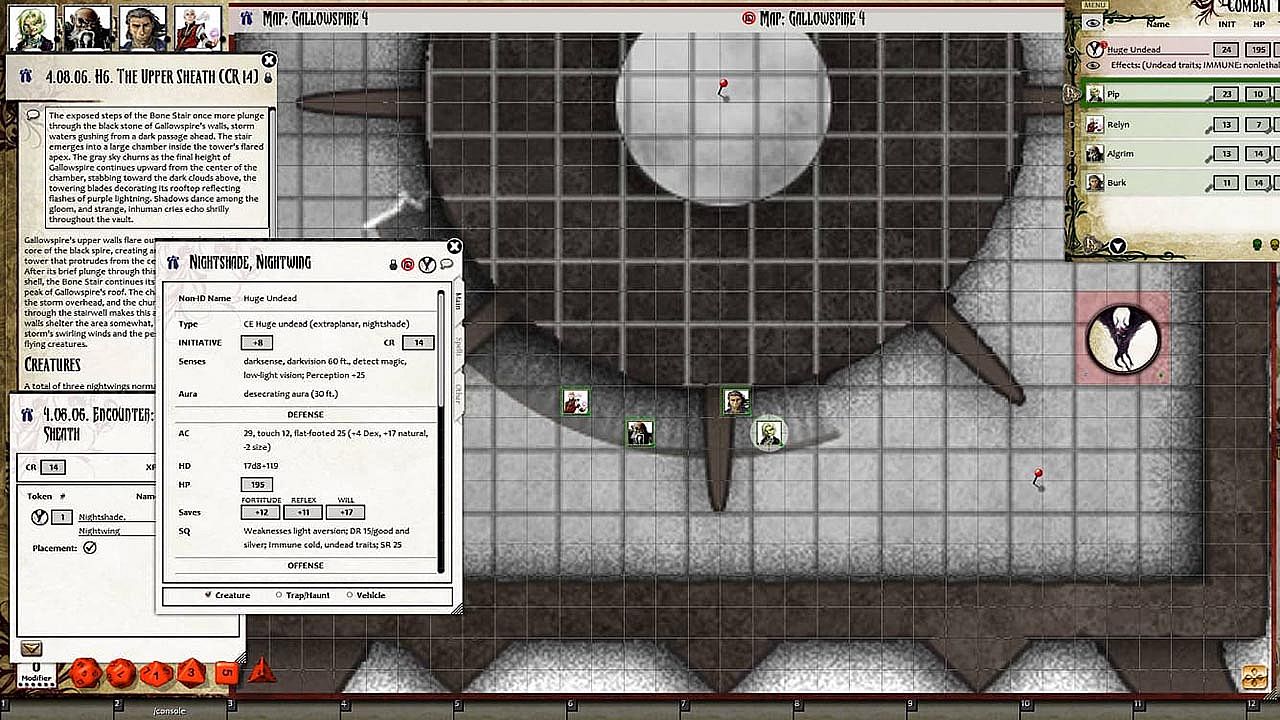Screen dimensions: 1280x720
Task: Click Burk's portrait in the Combat Tracker
Action: pyautogui.click(x=1094, y=183)
